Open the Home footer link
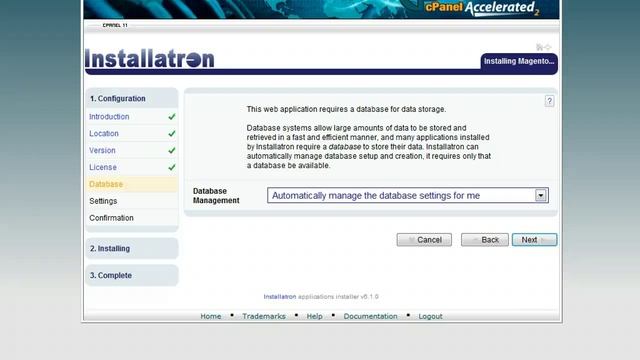 point(211,316)
